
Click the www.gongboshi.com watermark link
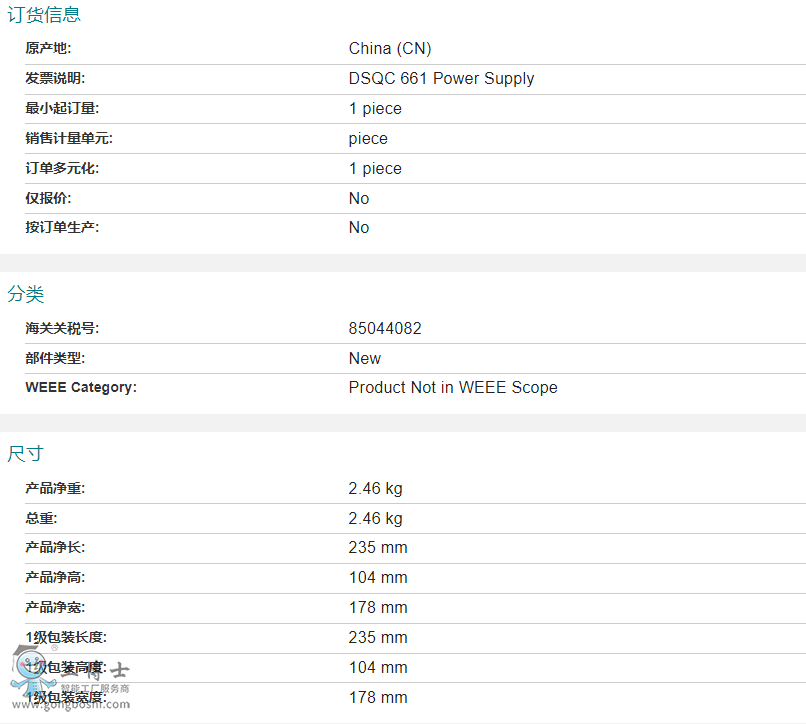71,704
